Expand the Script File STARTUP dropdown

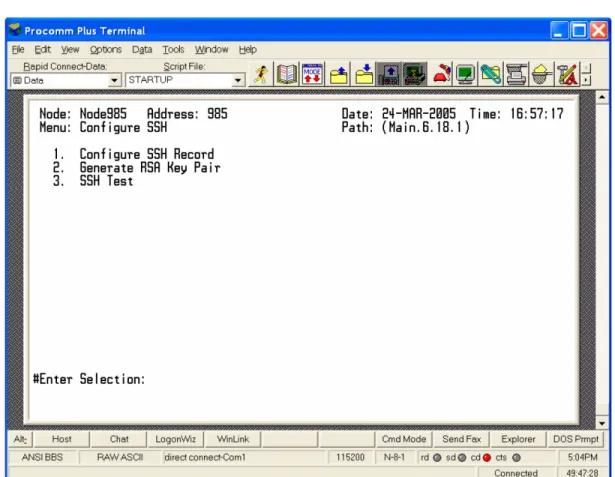(x=237, y=80)
